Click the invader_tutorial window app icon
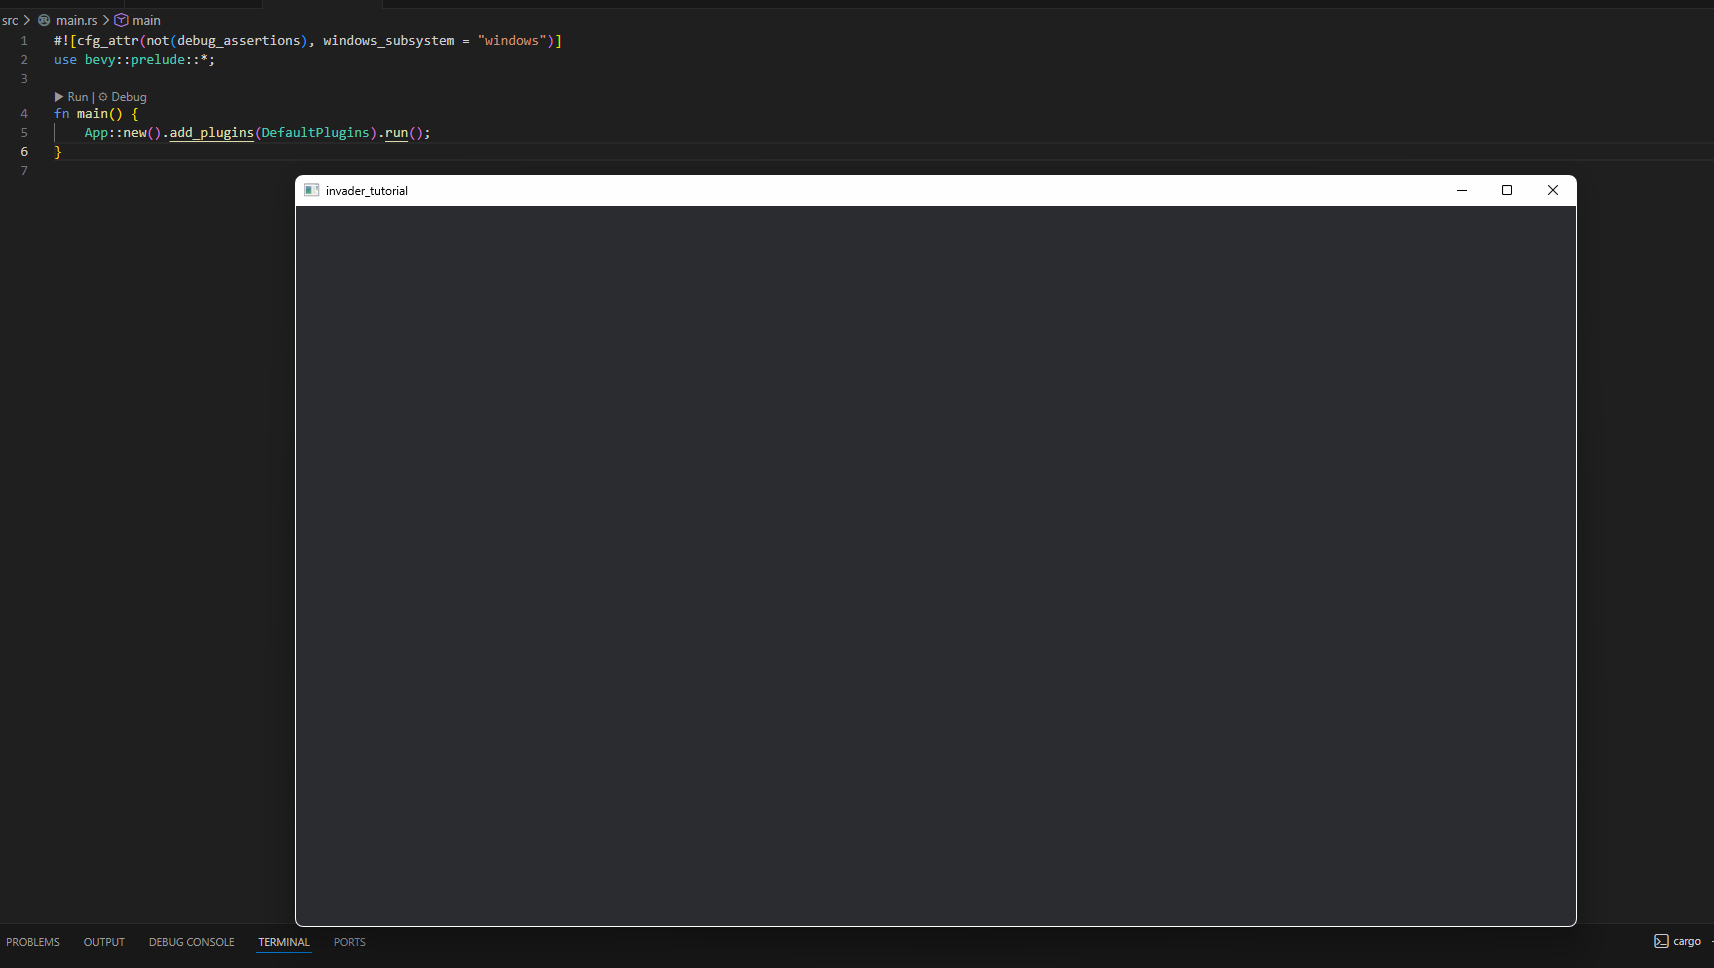 (312, 190)
